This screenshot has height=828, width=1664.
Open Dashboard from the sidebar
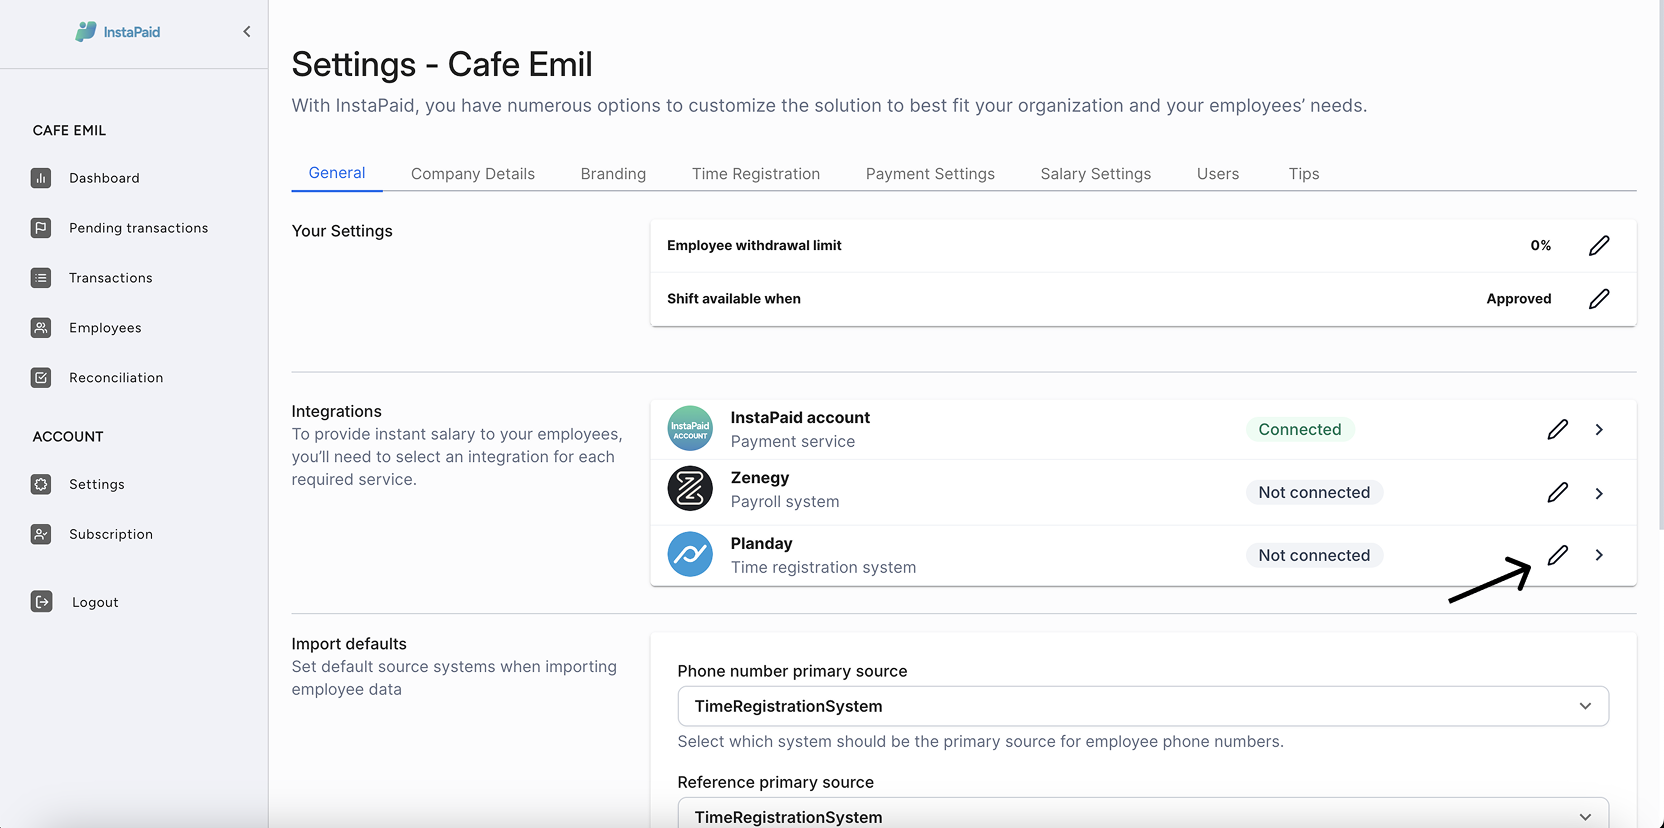(104, 178)
